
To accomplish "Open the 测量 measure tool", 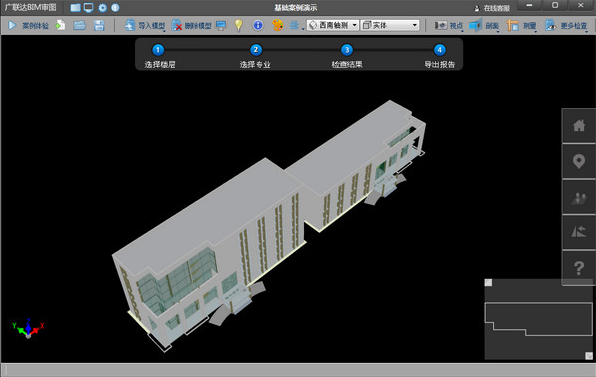I will [x=522, y=25].
